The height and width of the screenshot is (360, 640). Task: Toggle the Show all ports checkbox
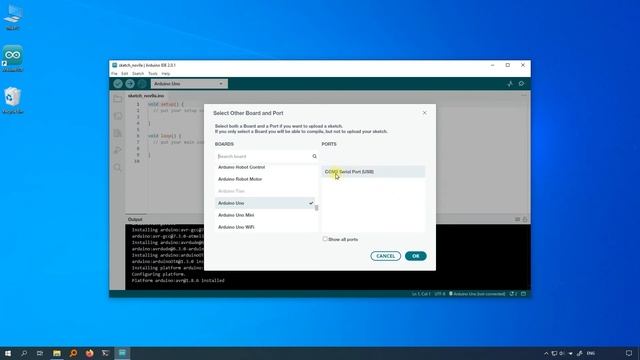click(x=325, y=239)
